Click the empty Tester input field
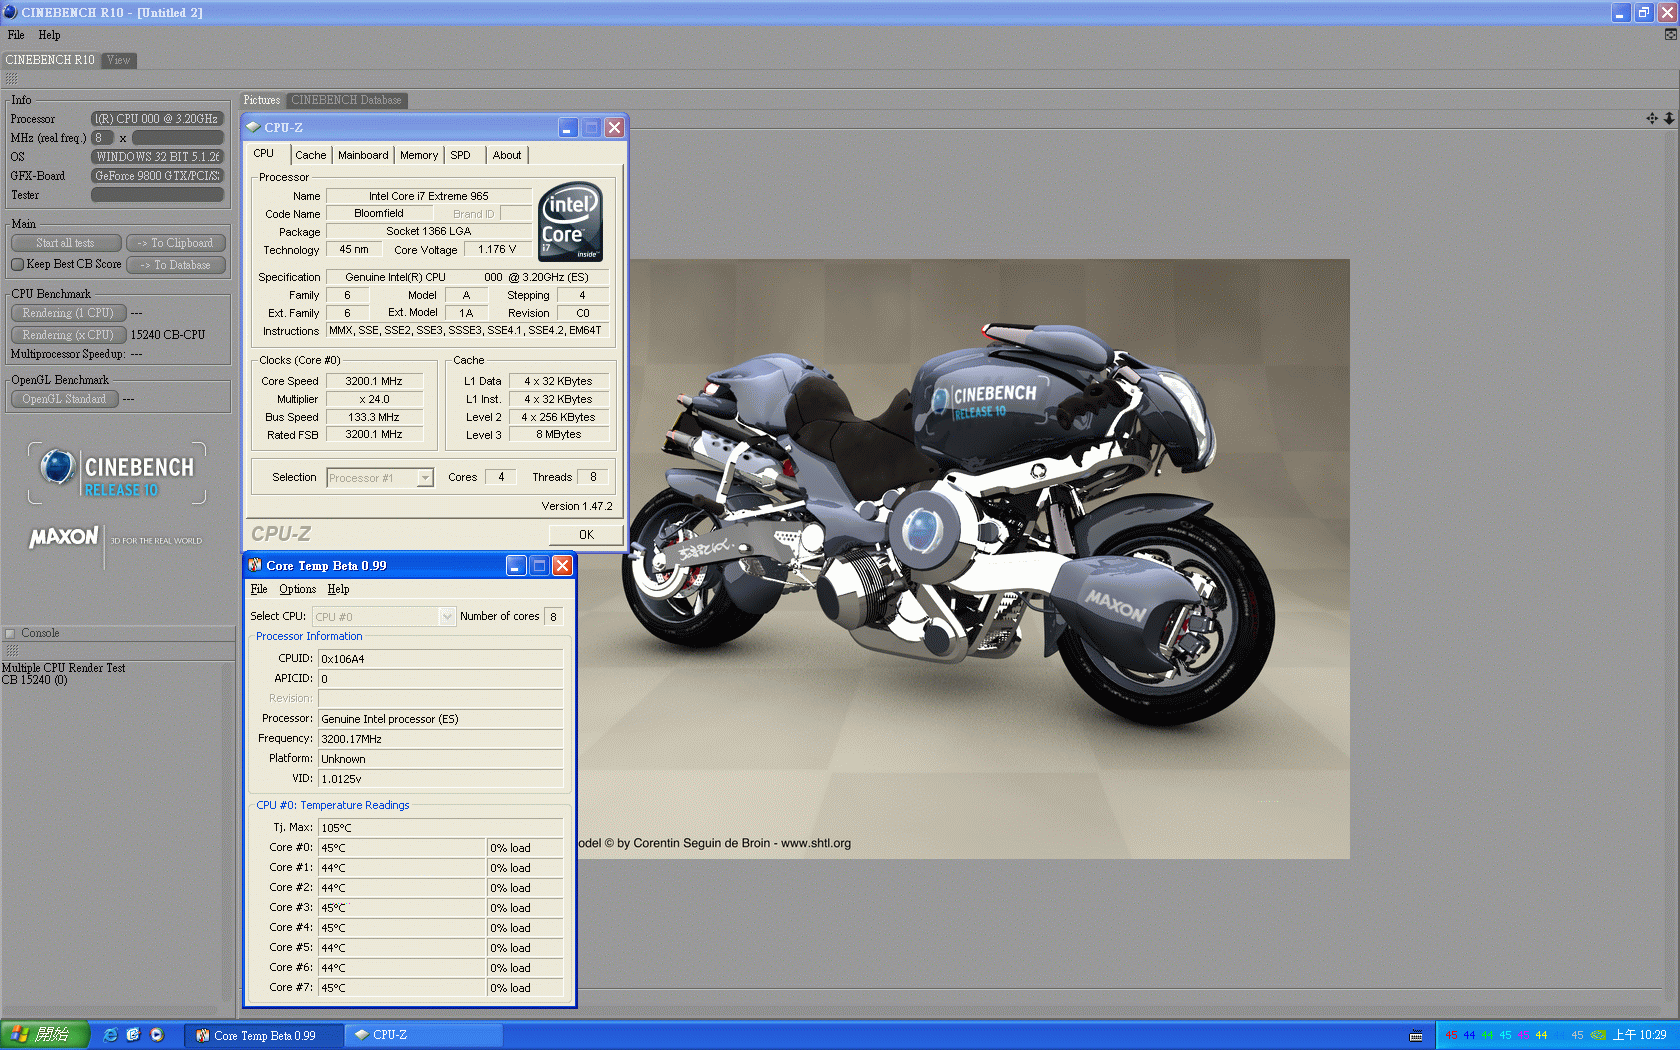Image resolution: width=1680 pixels, height=1050 pixels. 157,195
